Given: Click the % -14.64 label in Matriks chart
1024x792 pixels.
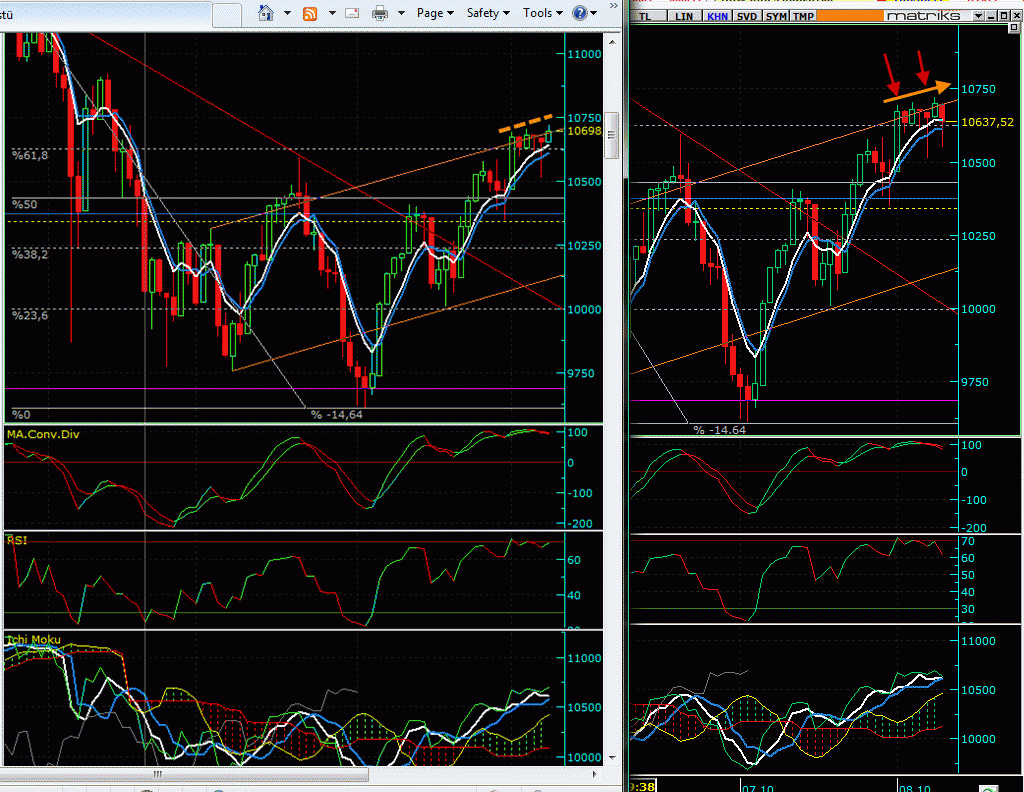Looking at the screenshot, I should click(720, 430).
